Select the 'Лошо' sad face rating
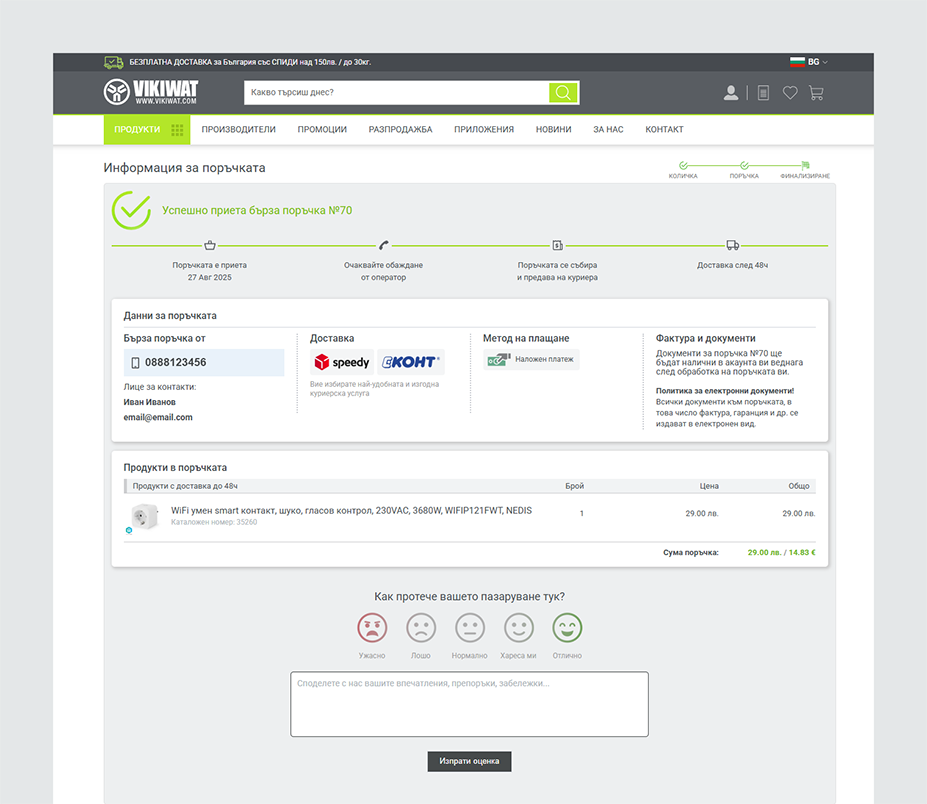Viewport: 927px width, 804px height. (421, 628)
